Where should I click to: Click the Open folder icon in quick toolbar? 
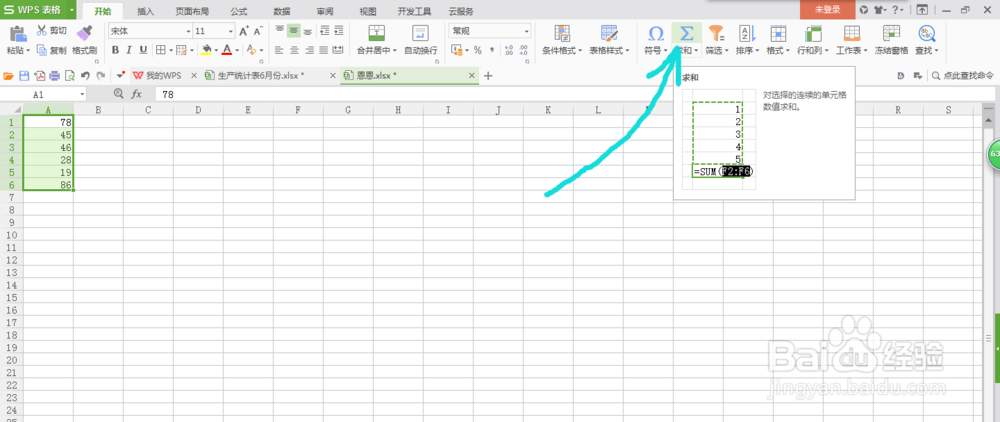9,76
